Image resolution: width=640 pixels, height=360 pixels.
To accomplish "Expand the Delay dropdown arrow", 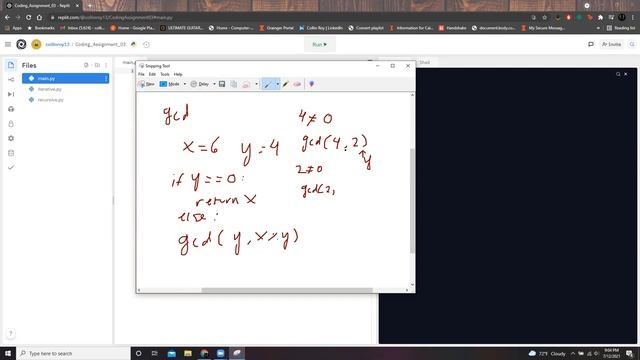I will (x=214, y=84).
